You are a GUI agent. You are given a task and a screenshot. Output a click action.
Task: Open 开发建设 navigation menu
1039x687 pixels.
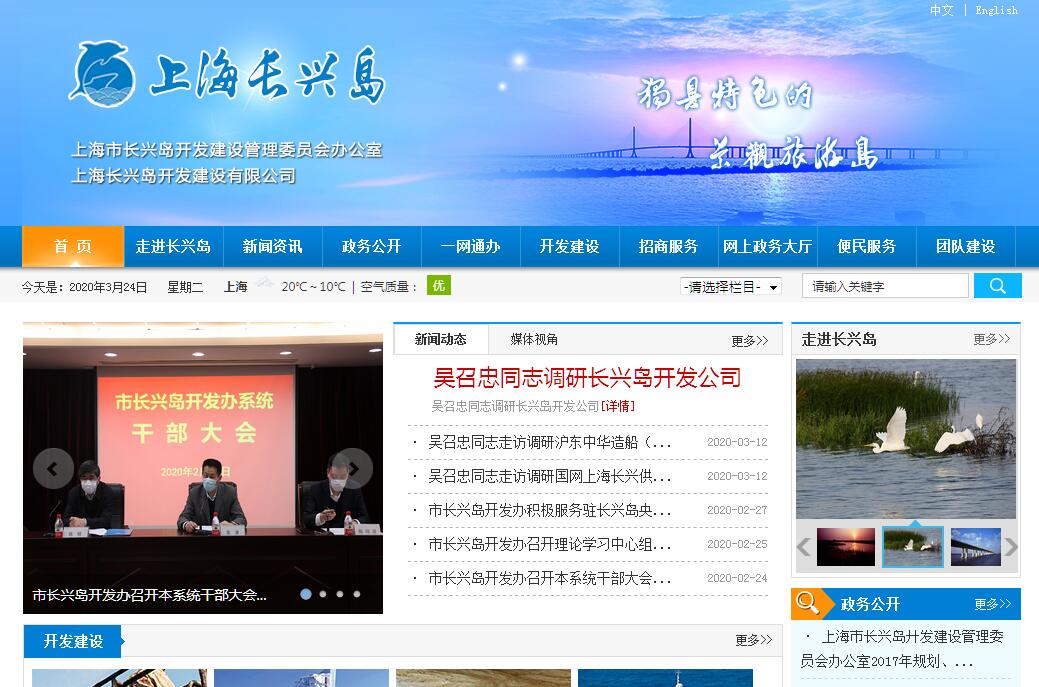569,246
